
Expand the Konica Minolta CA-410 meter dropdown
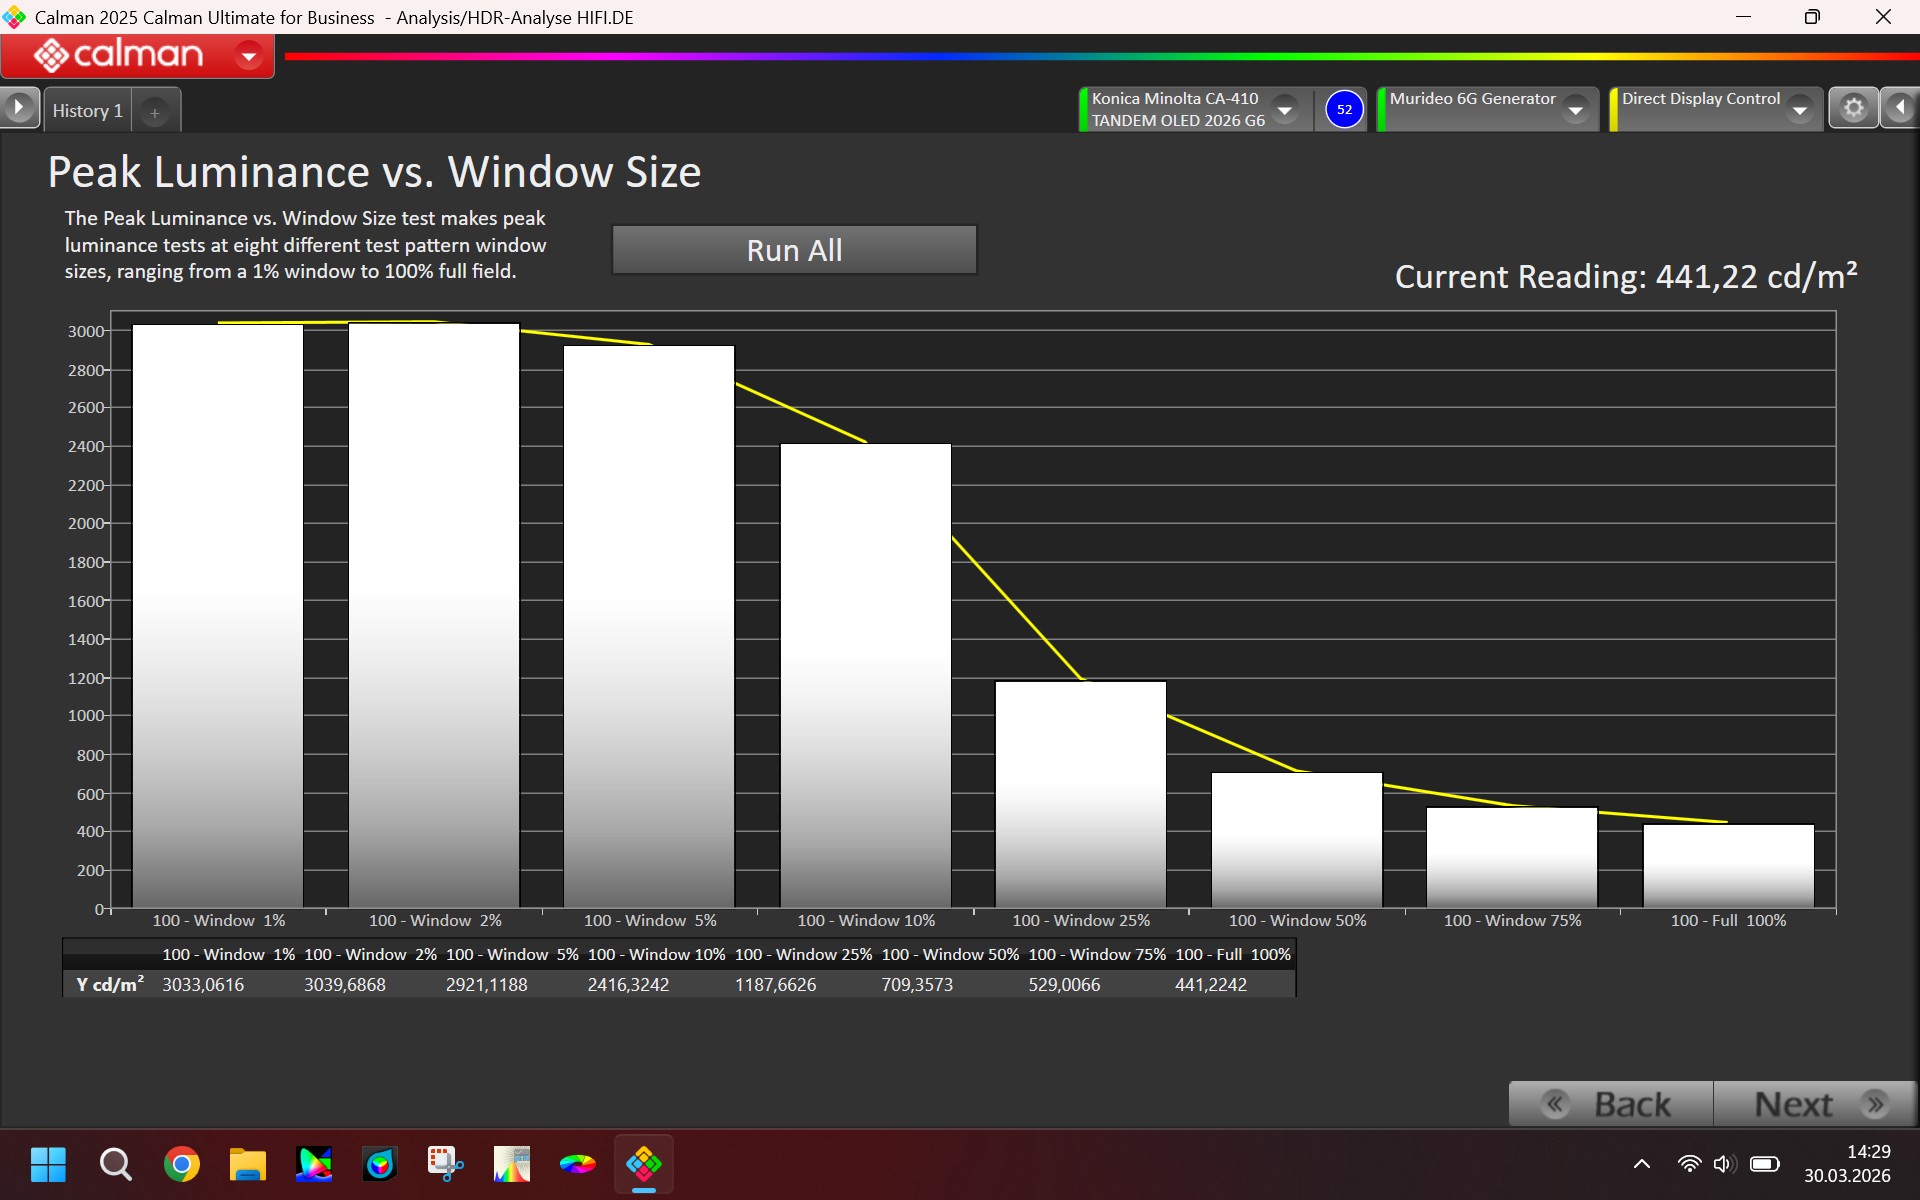tap(1285, 110)
